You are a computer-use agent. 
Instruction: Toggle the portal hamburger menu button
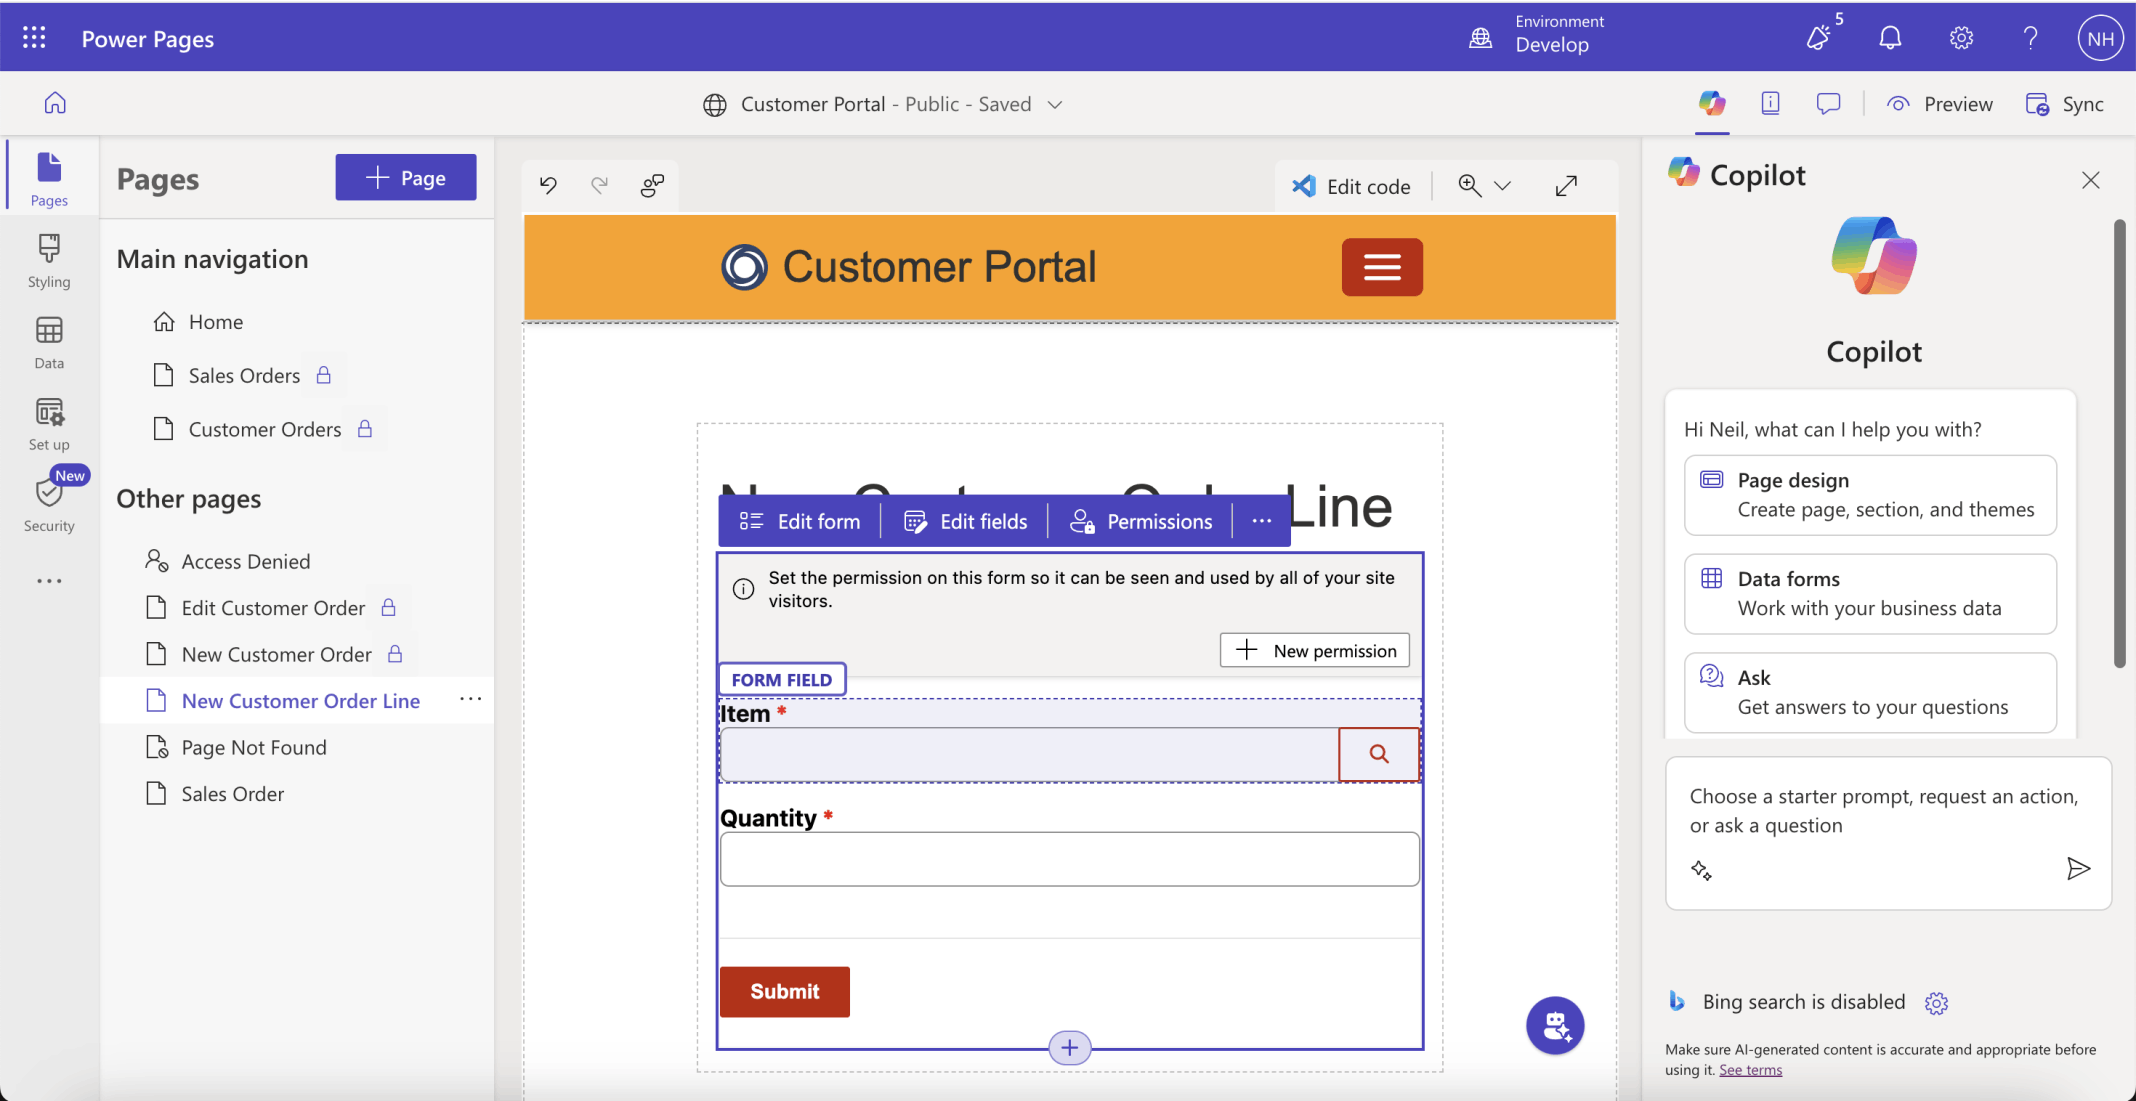[1381, 267]
